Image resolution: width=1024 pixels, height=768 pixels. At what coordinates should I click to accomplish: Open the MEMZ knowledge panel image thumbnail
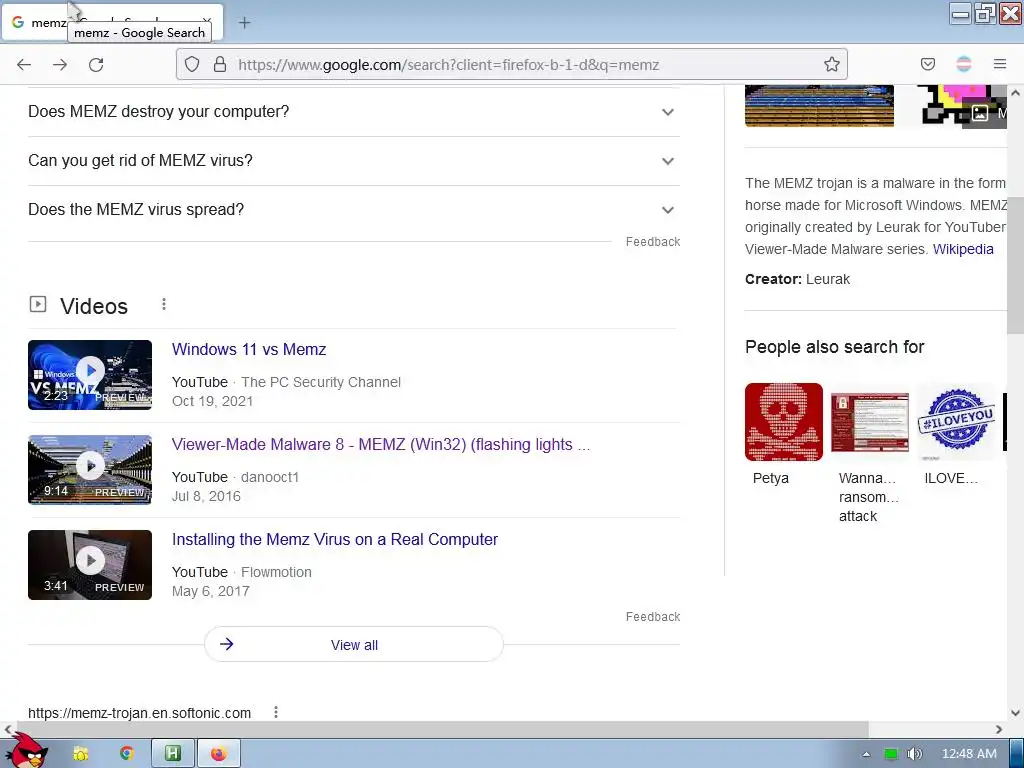tap(819, 106)
